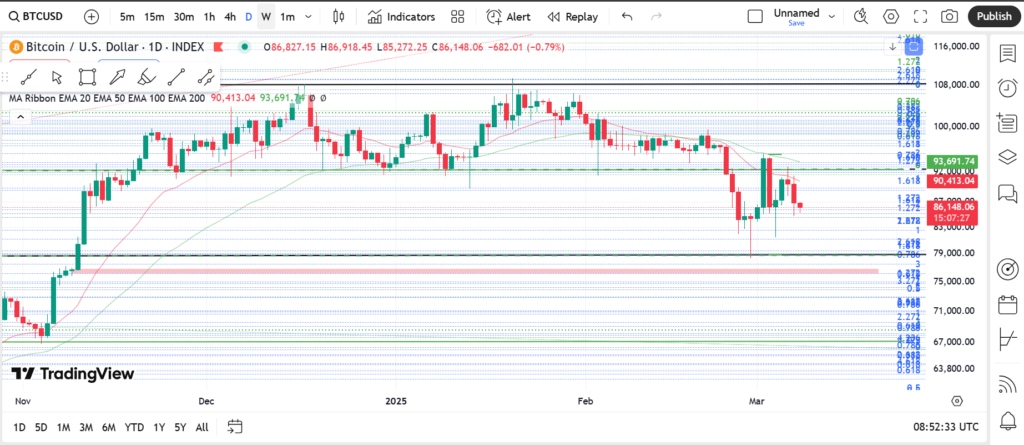The width and height of the screenshot is (1024, 445).
Task: Open the candlestick chart type menu
Action: [338, 16]
